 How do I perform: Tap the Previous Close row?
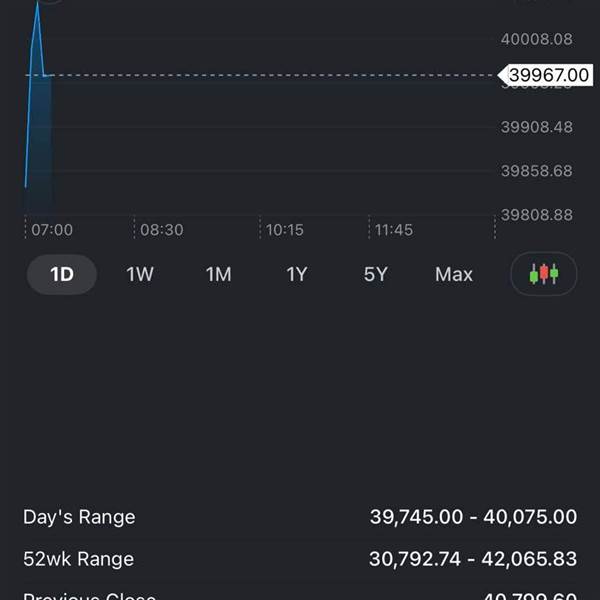[300, 596]
